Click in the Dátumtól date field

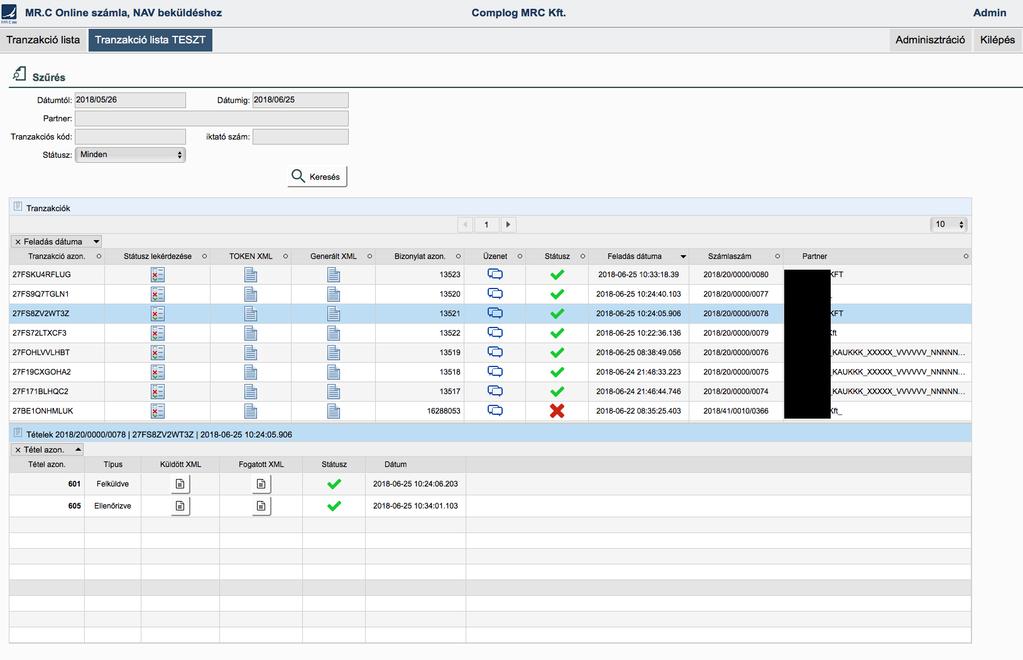coord(130,100)
